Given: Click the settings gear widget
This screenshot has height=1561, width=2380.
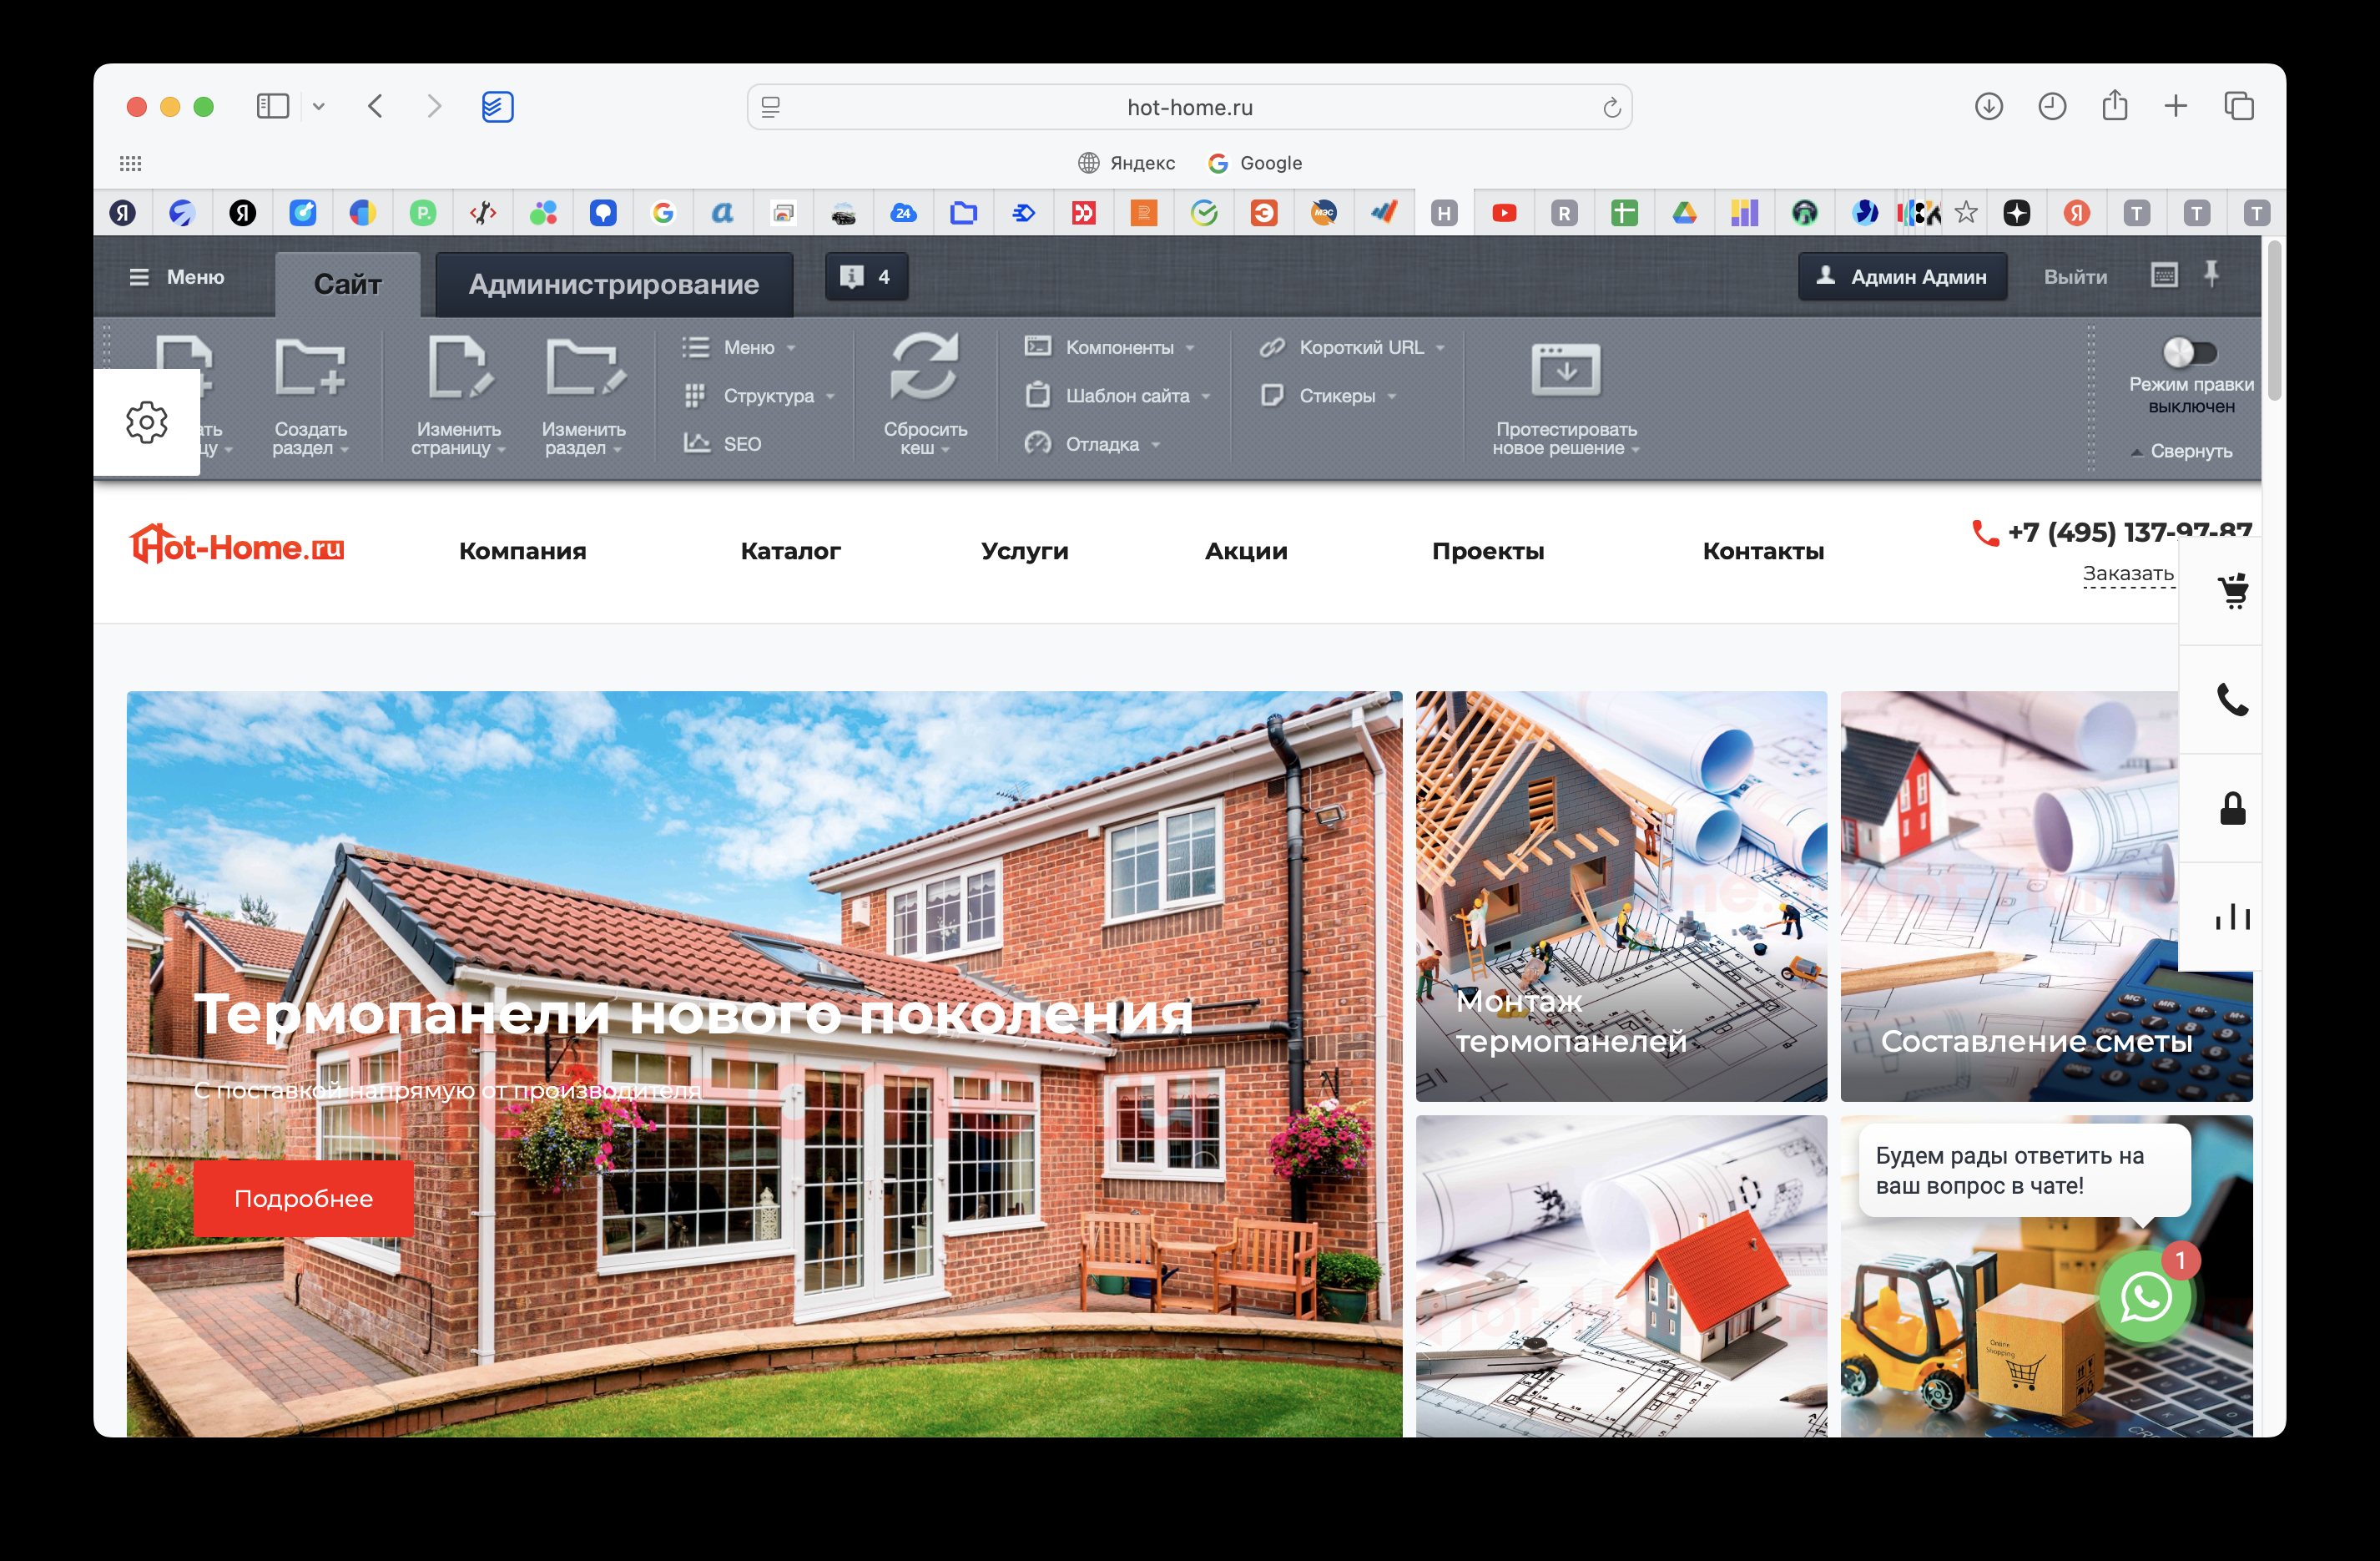Looking at the screenshot, I should tap(147, 422).
